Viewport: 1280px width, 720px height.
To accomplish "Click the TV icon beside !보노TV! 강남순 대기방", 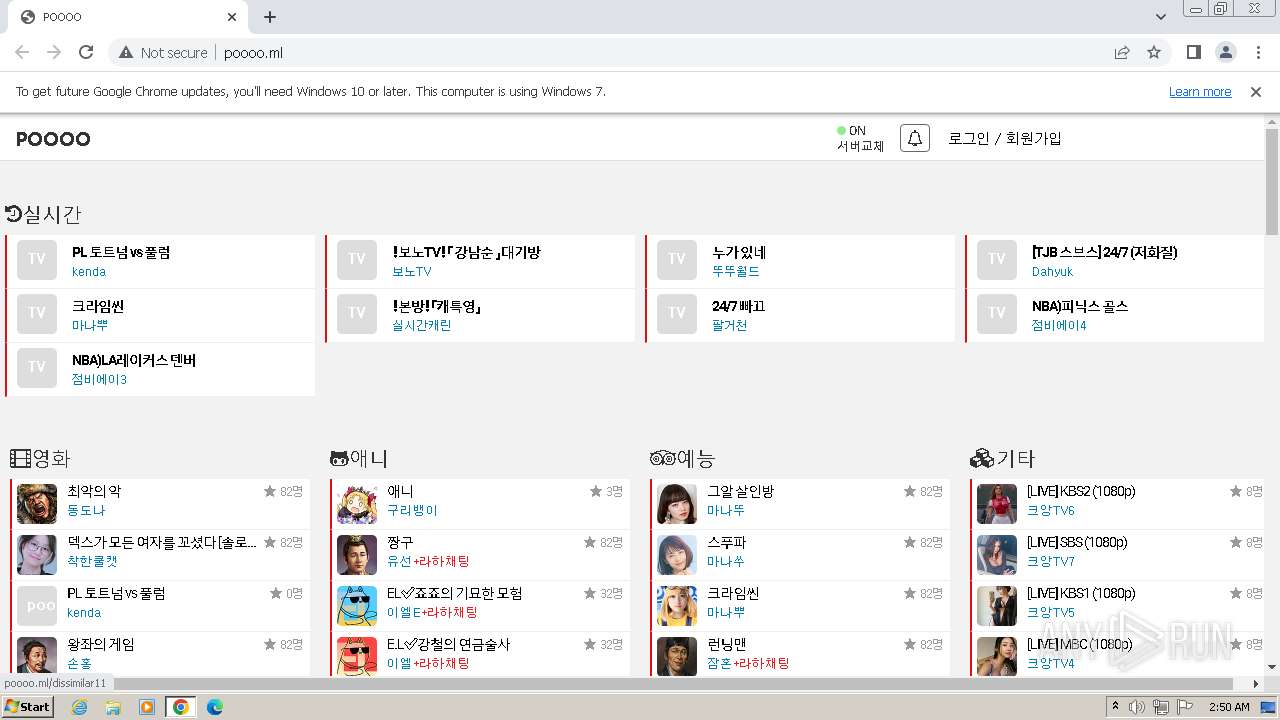I will click(x=357, y=259).
